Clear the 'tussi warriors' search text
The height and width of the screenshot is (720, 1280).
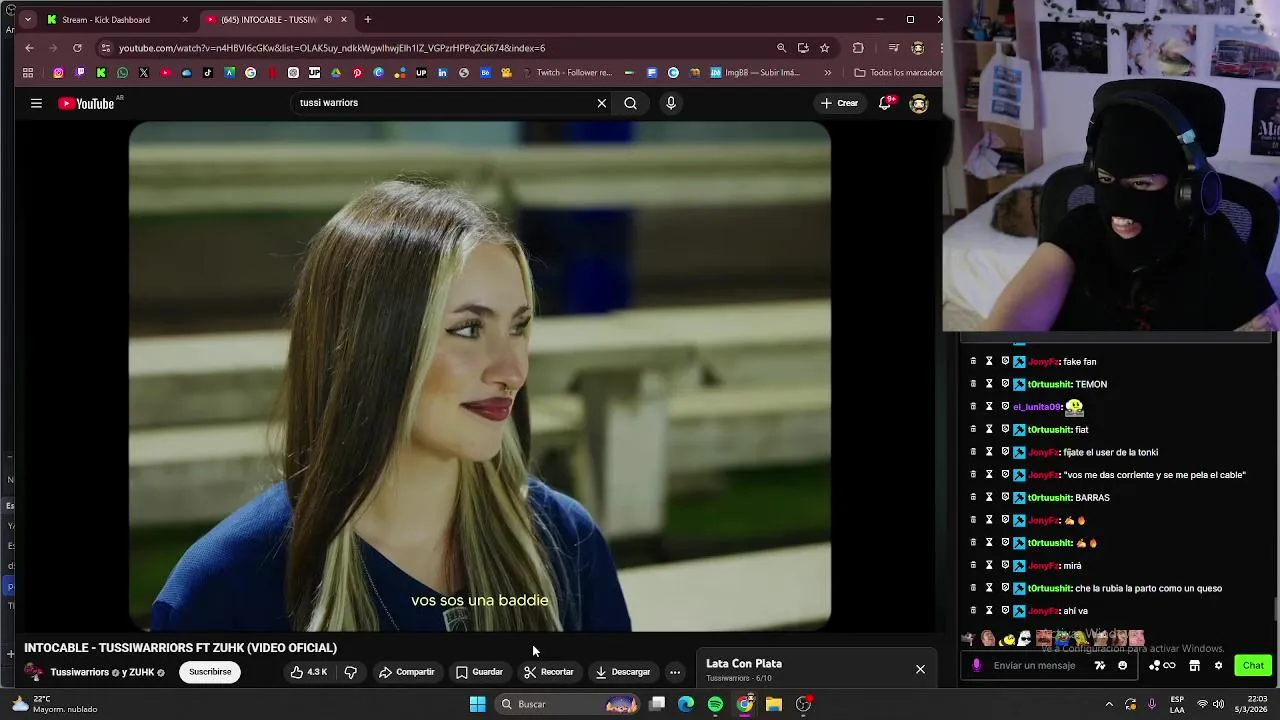[x=602, y=103]
